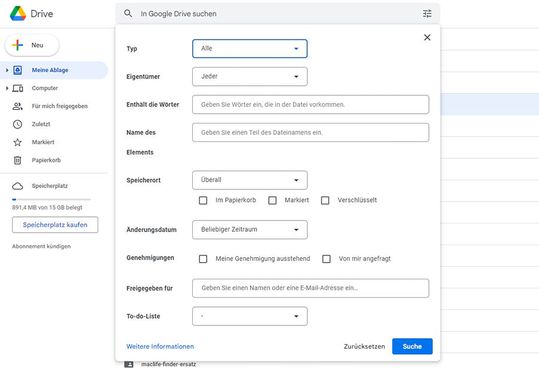Toggle the search filter options icon
This screenshot has width=539, height=368.
(427, 14)
